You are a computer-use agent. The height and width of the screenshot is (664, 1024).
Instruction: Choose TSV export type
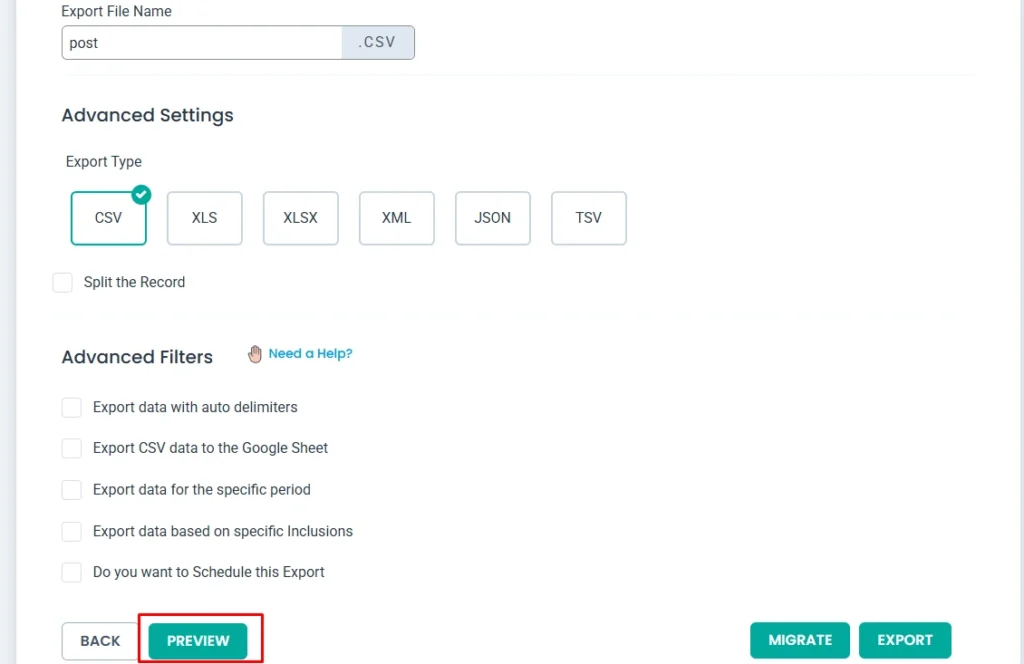click(x=588, y=218)
